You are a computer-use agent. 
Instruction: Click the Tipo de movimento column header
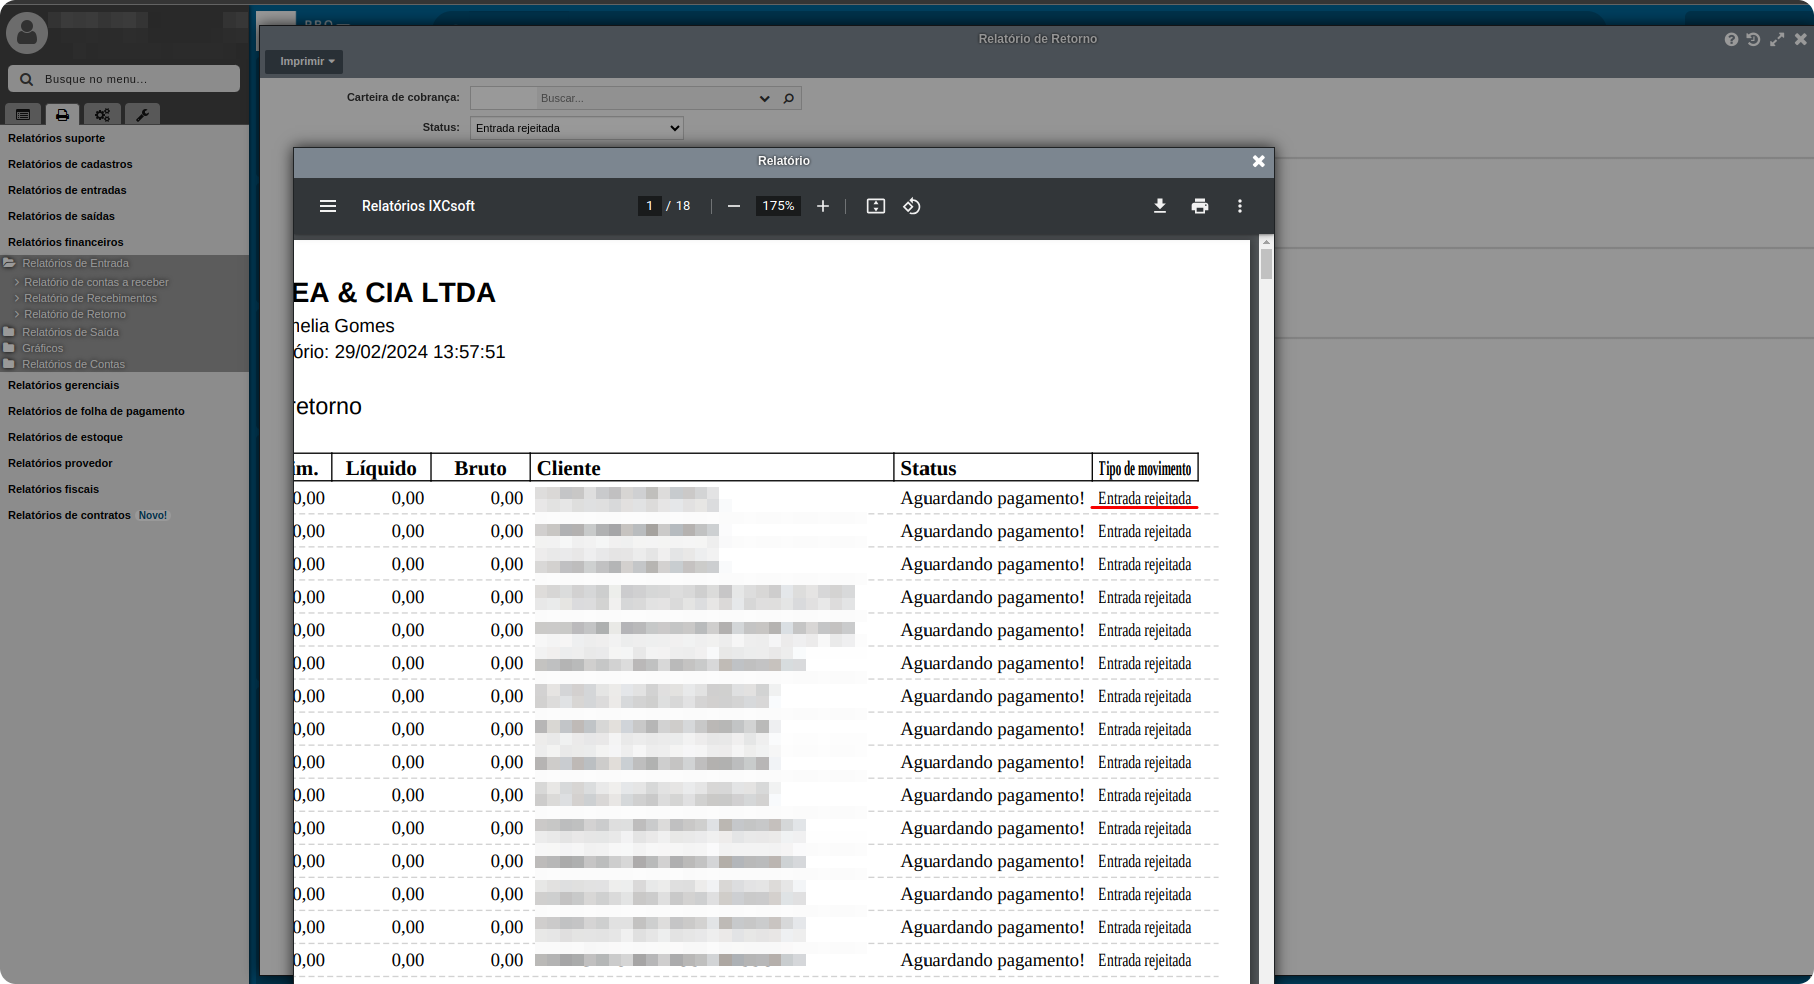(x=1145, y=468)
